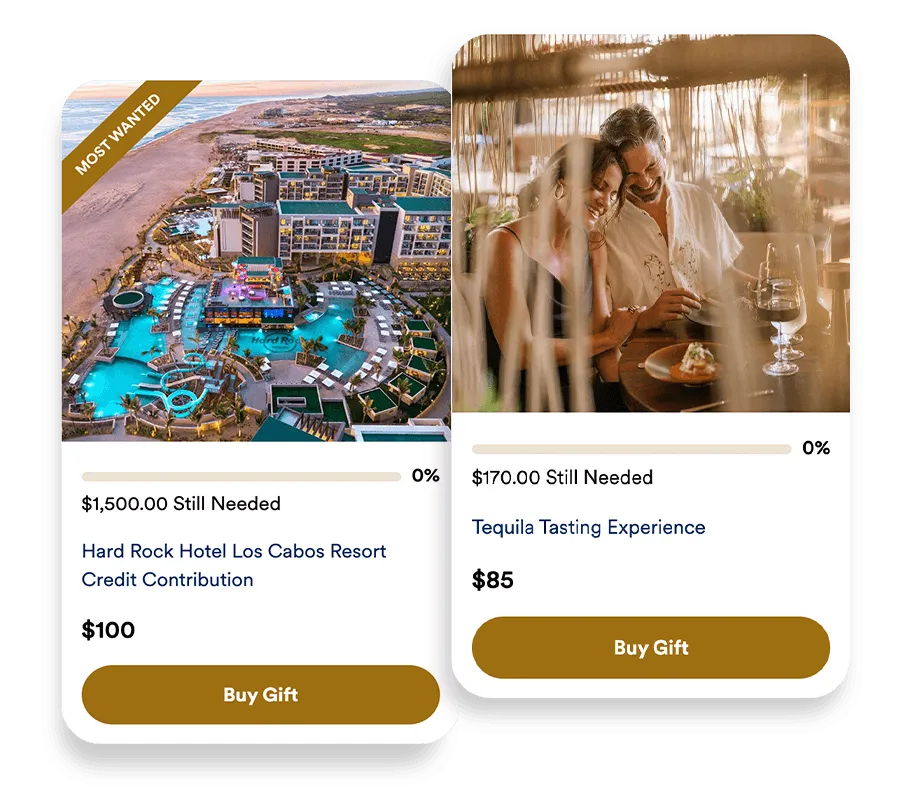Click the Credit Contribution text line

pos(167,580)
